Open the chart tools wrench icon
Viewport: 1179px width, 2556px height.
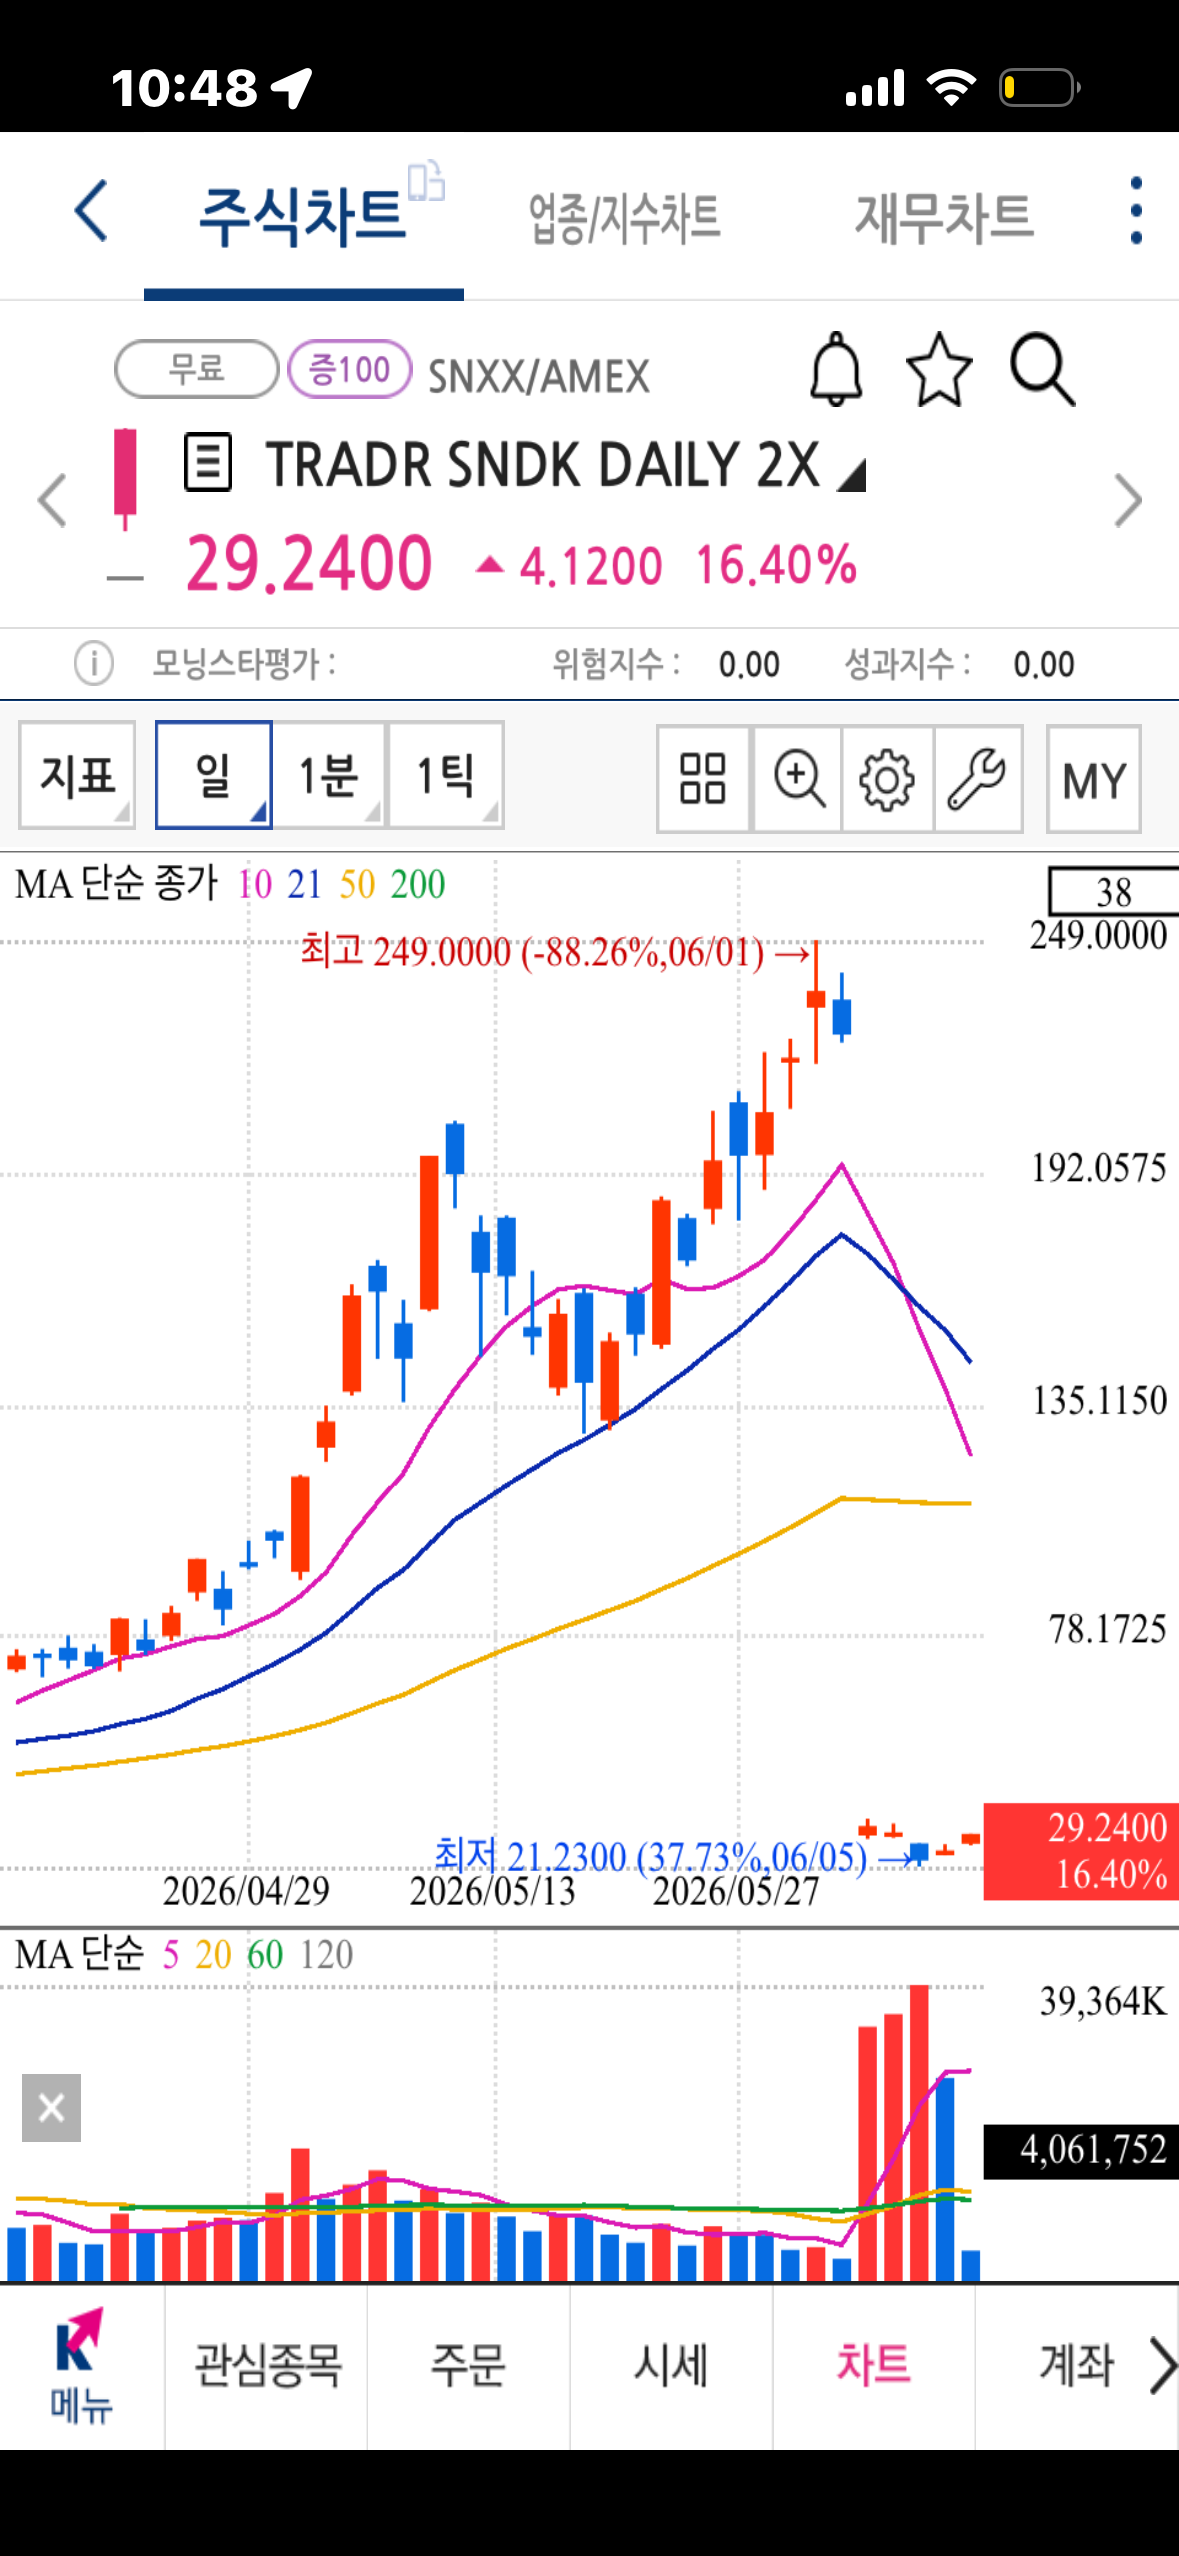977,779
